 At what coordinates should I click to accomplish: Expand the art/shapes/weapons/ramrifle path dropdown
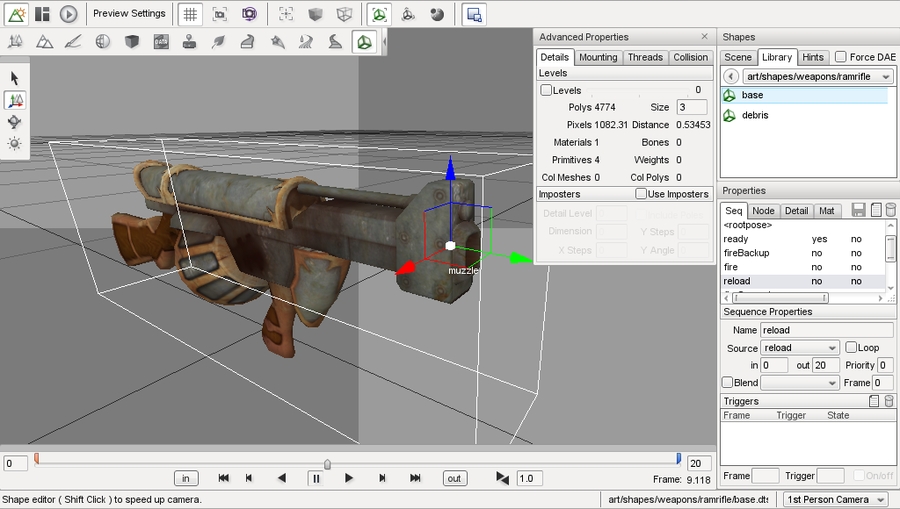[817, 76]
